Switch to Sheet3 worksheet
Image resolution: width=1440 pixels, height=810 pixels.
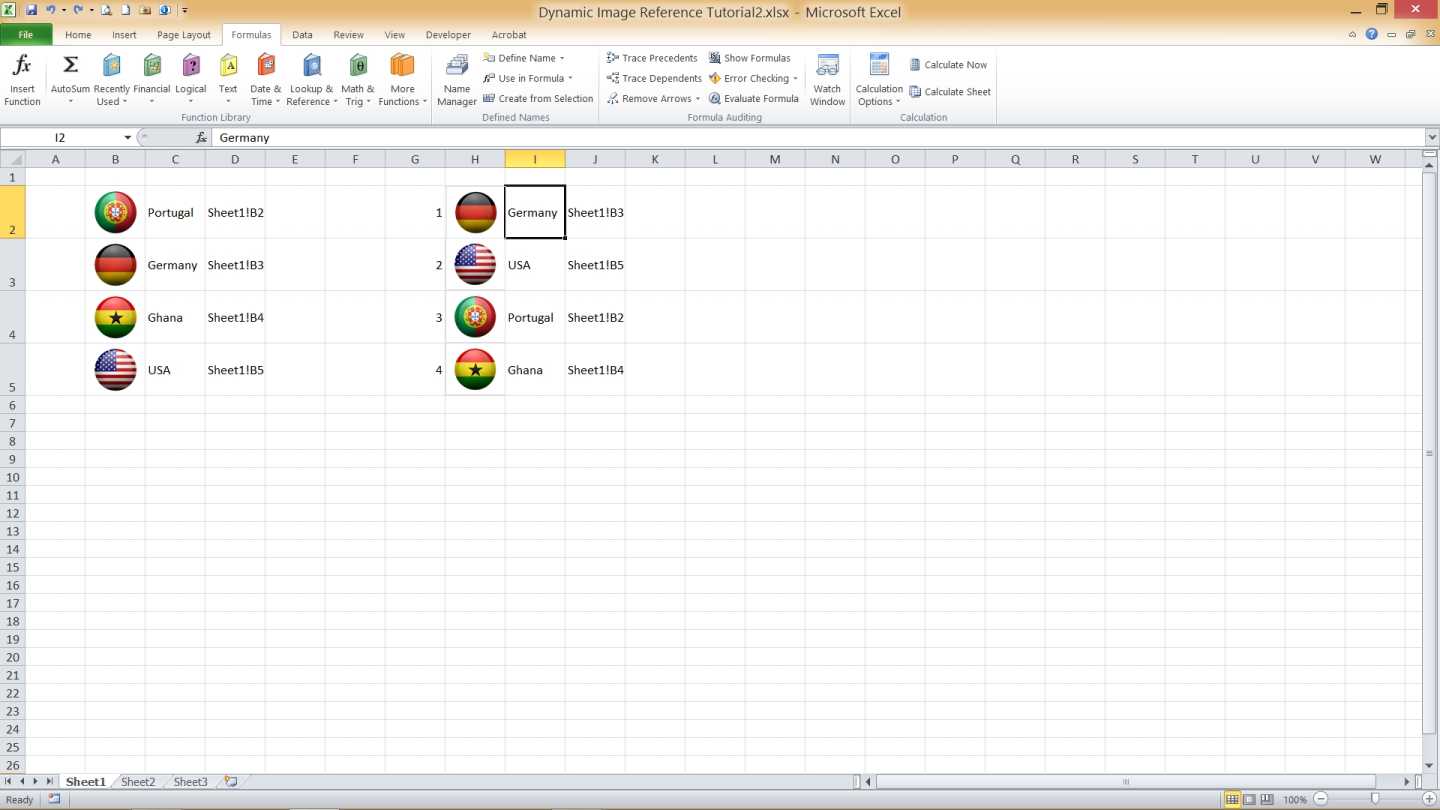pyautogui.click(x=191, y=782)
